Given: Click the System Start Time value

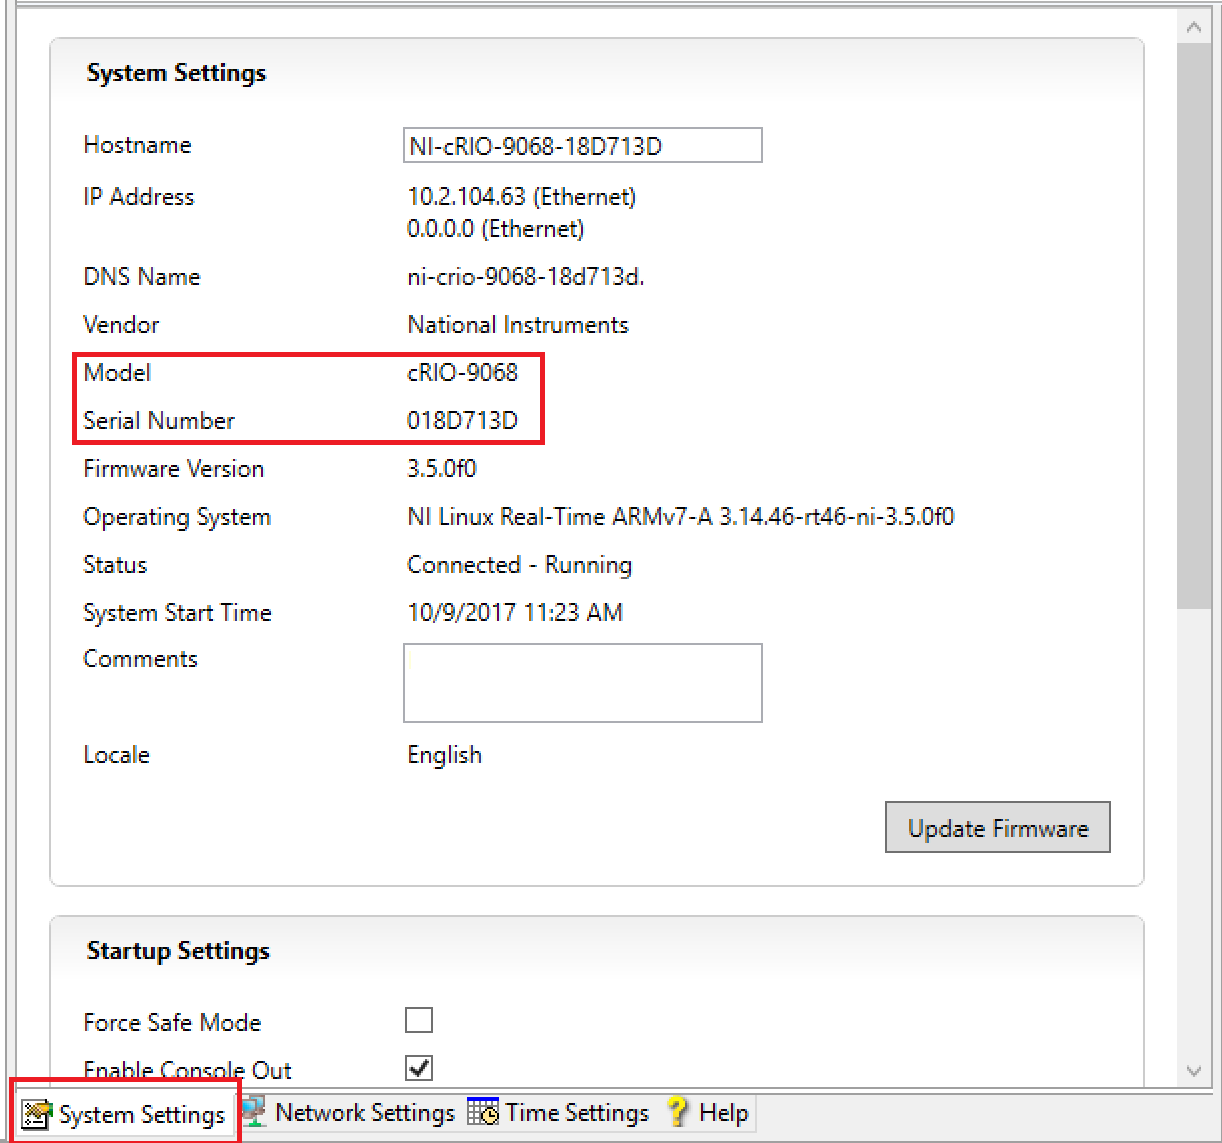Looking at the screenshot, I should pyautogui.click(x=515, y=613).
